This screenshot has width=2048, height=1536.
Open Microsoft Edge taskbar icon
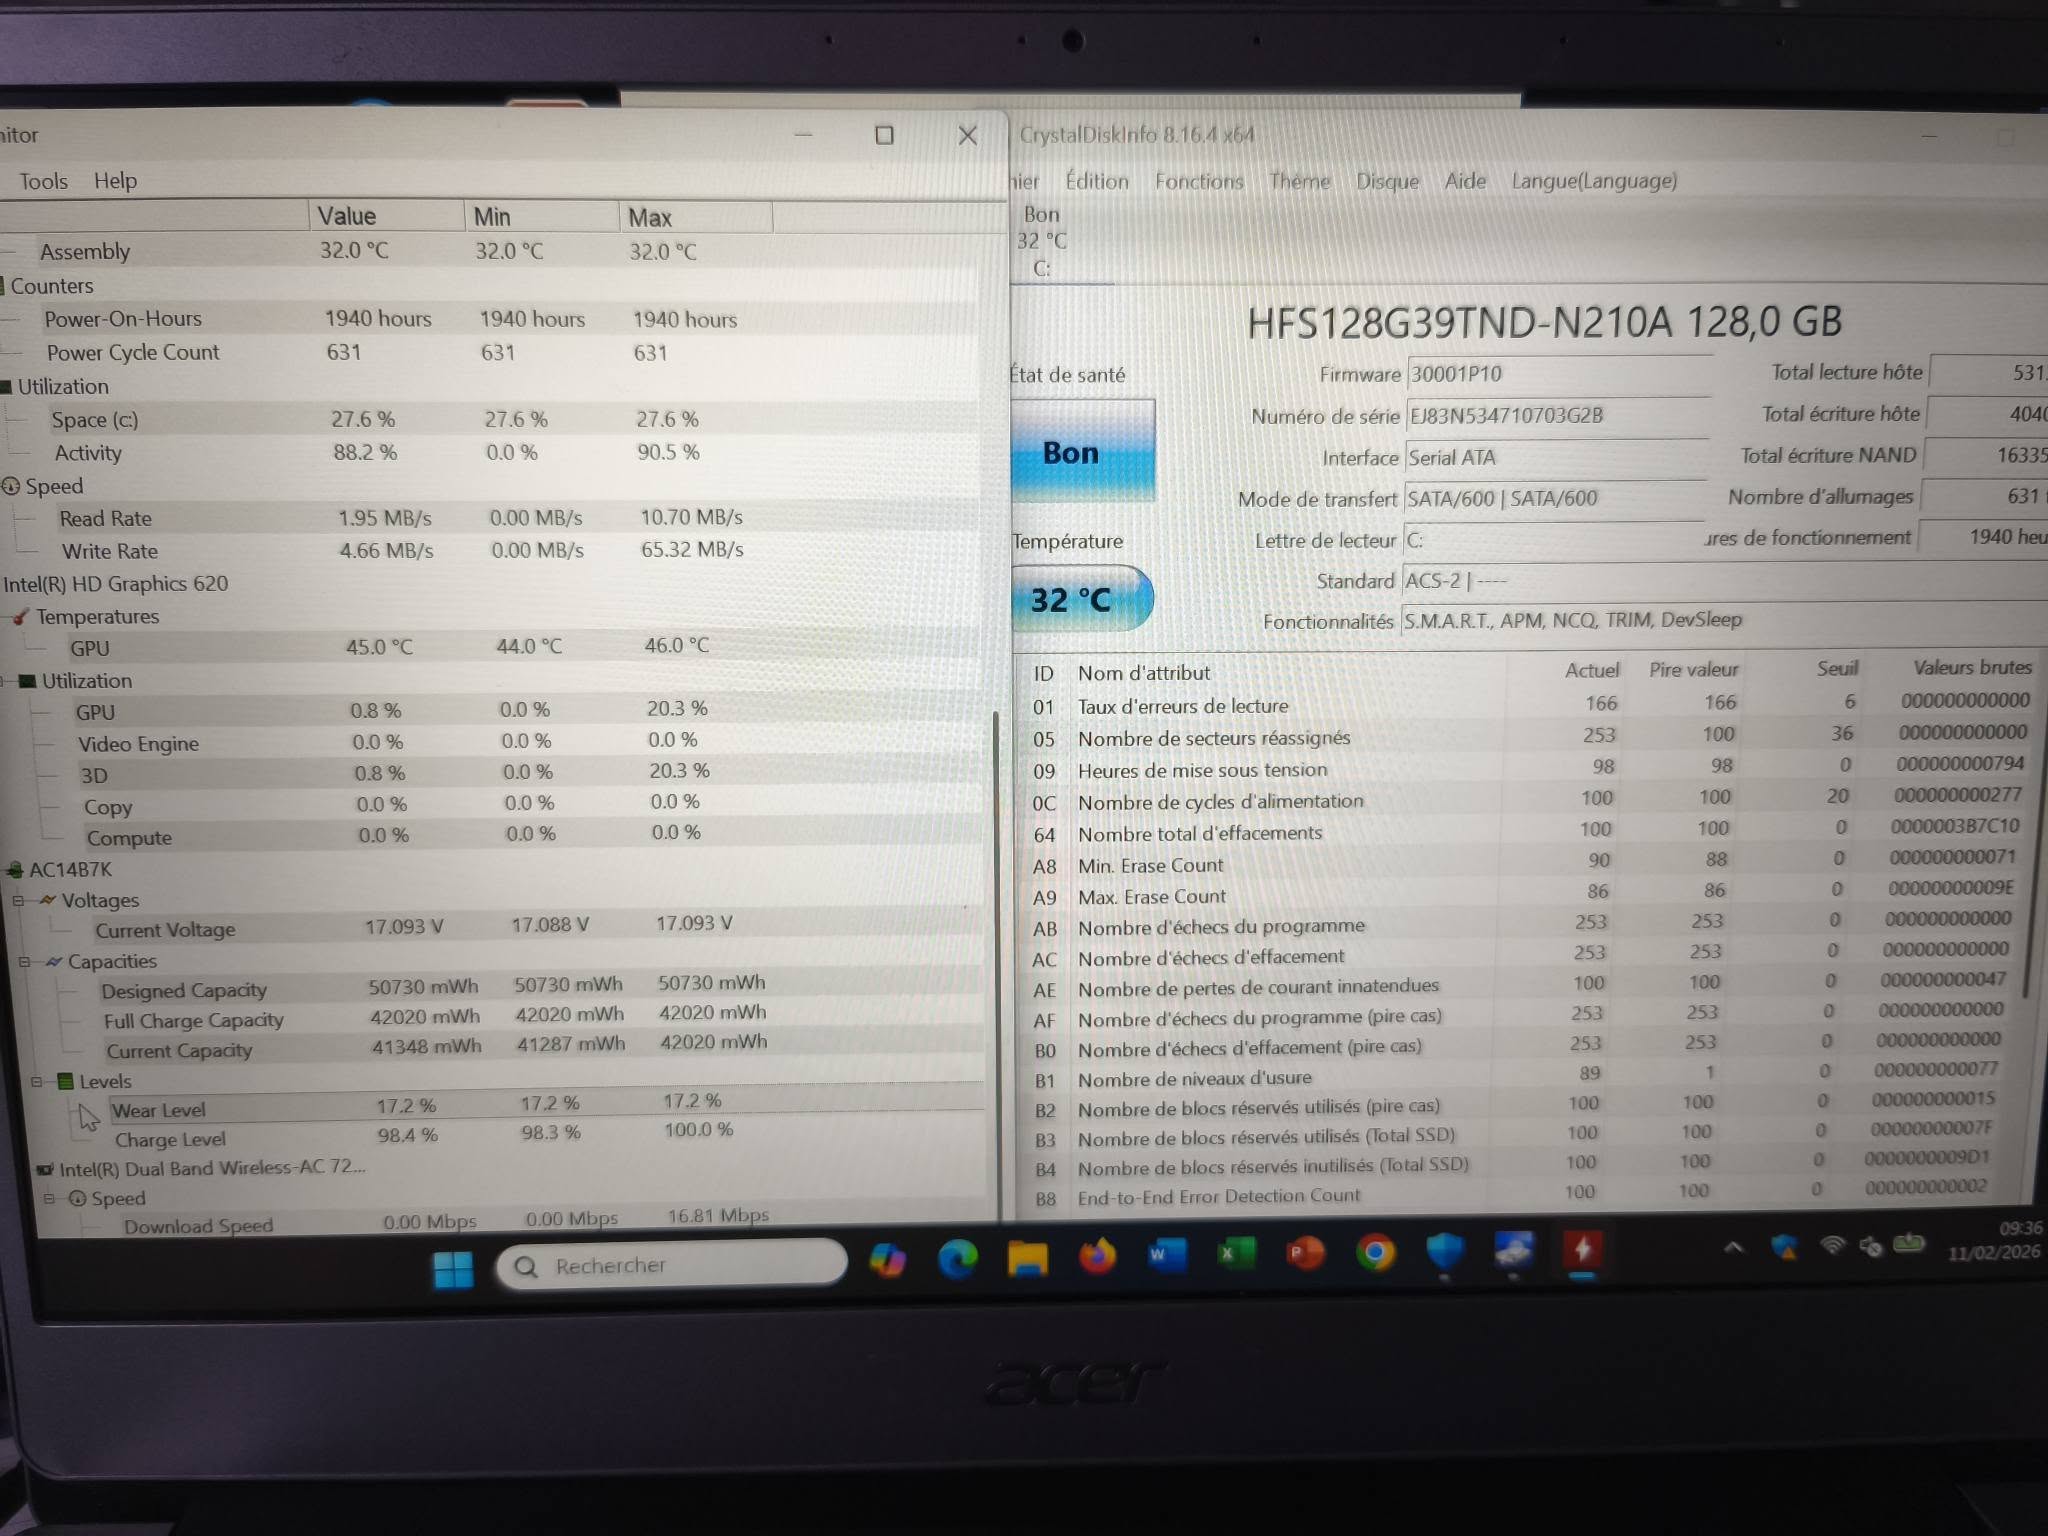click(x=957, y=1258)
